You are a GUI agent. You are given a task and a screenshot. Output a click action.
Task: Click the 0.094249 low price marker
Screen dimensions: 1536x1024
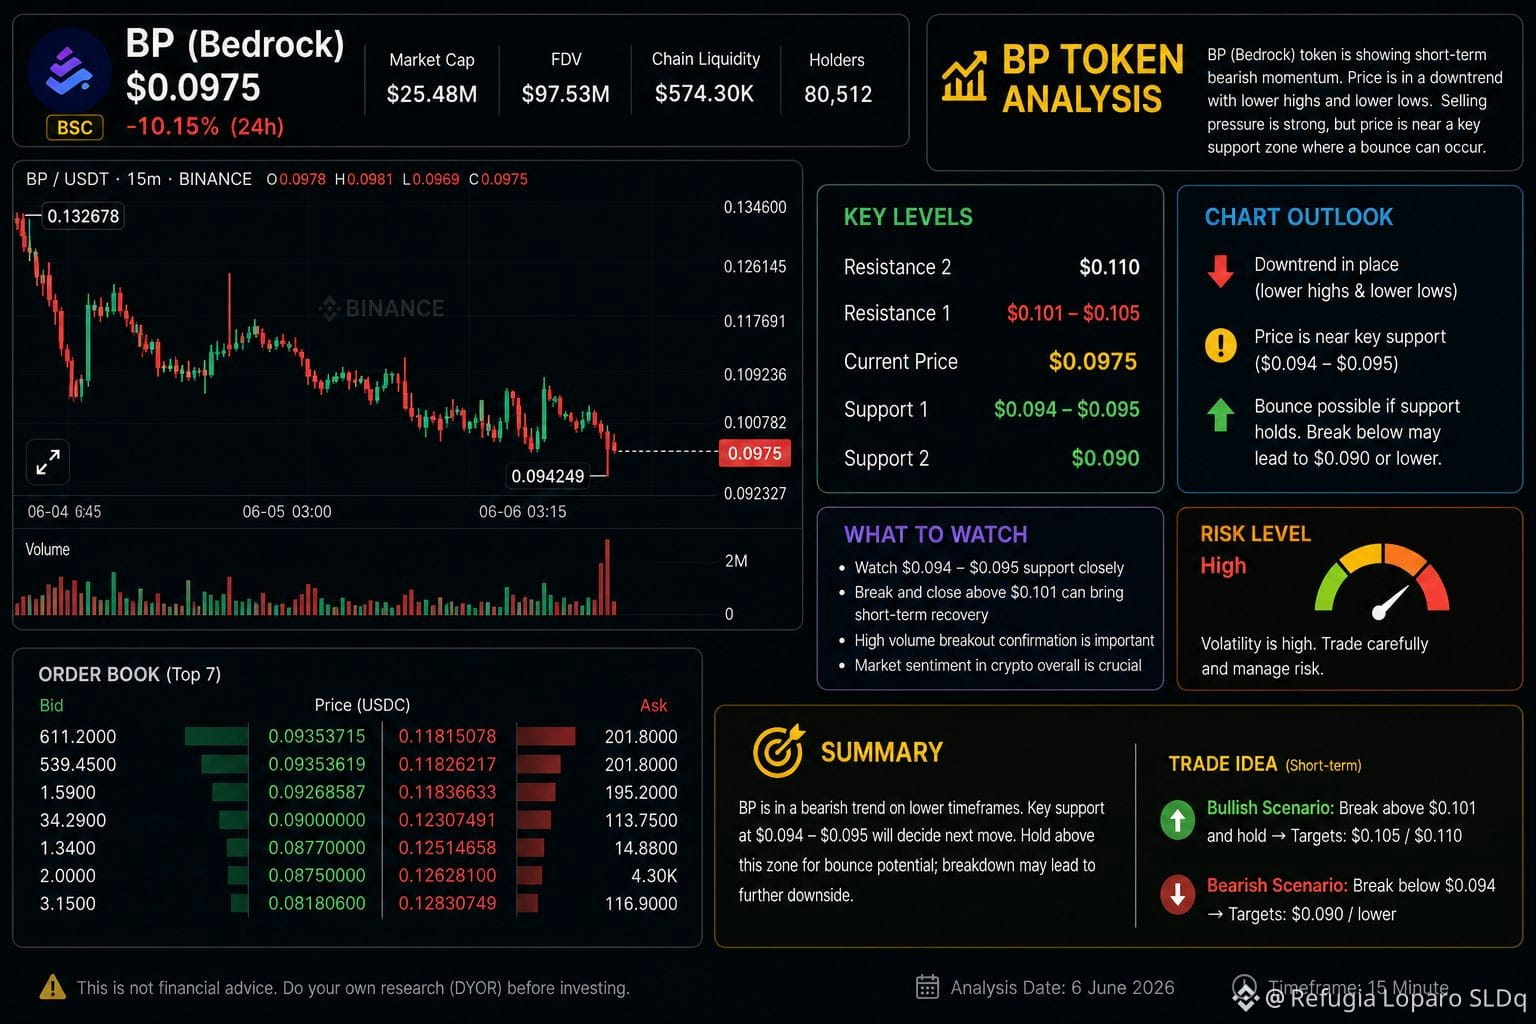[x=548, y=476]
